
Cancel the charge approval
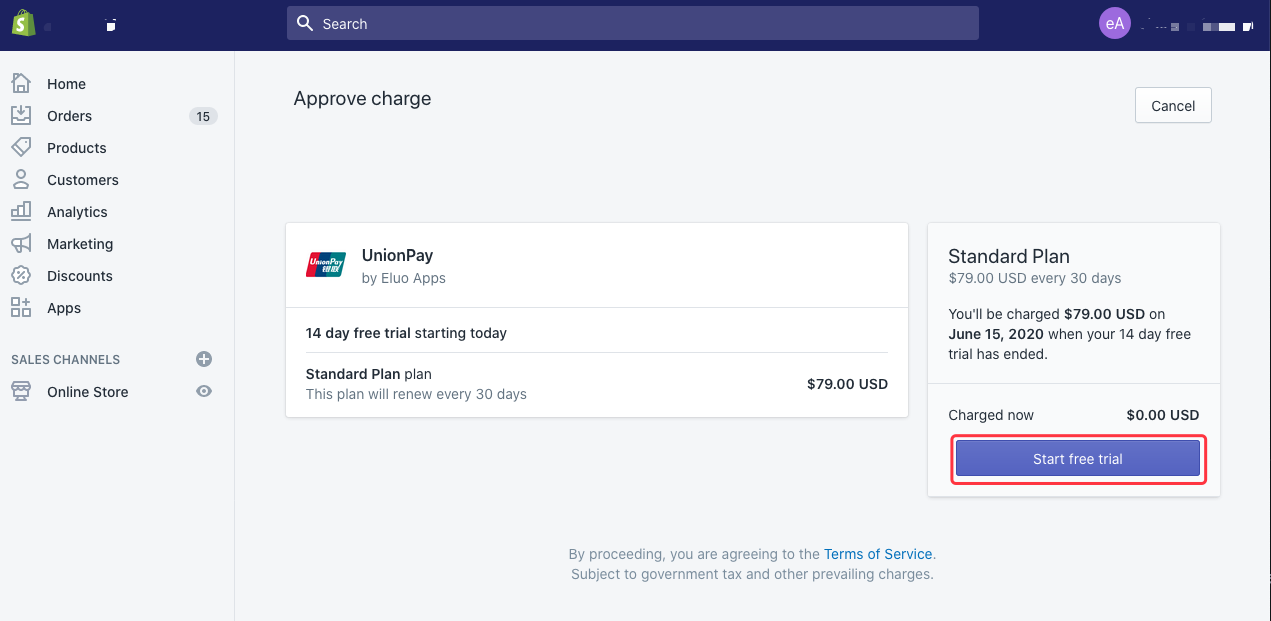(1173, 106)
